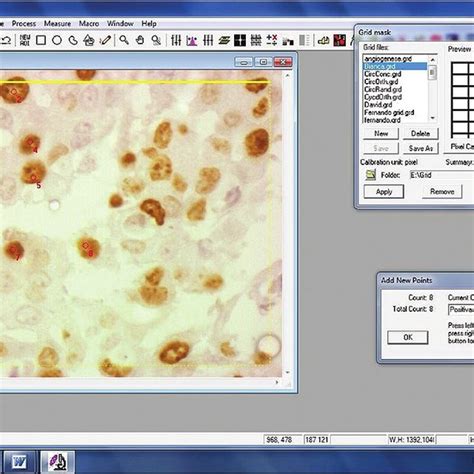Open the contrast enhancement sliders icon

[176, 40]
